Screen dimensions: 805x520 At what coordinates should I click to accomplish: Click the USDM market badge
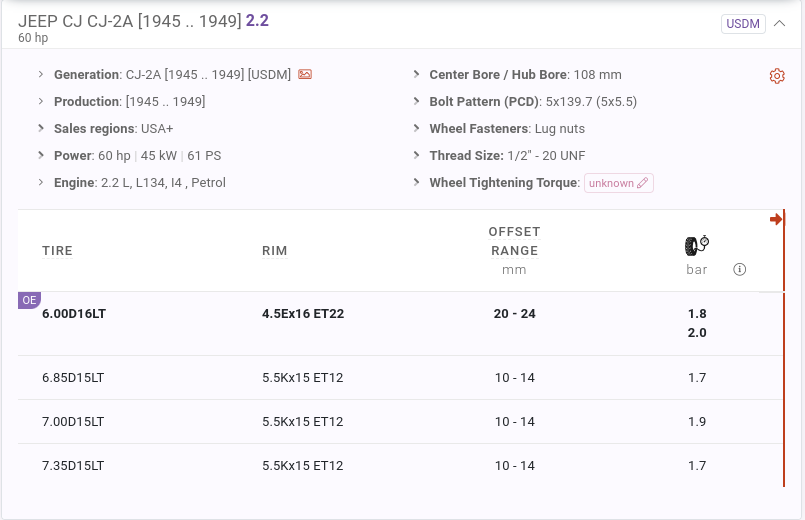(x=743, y=24)
